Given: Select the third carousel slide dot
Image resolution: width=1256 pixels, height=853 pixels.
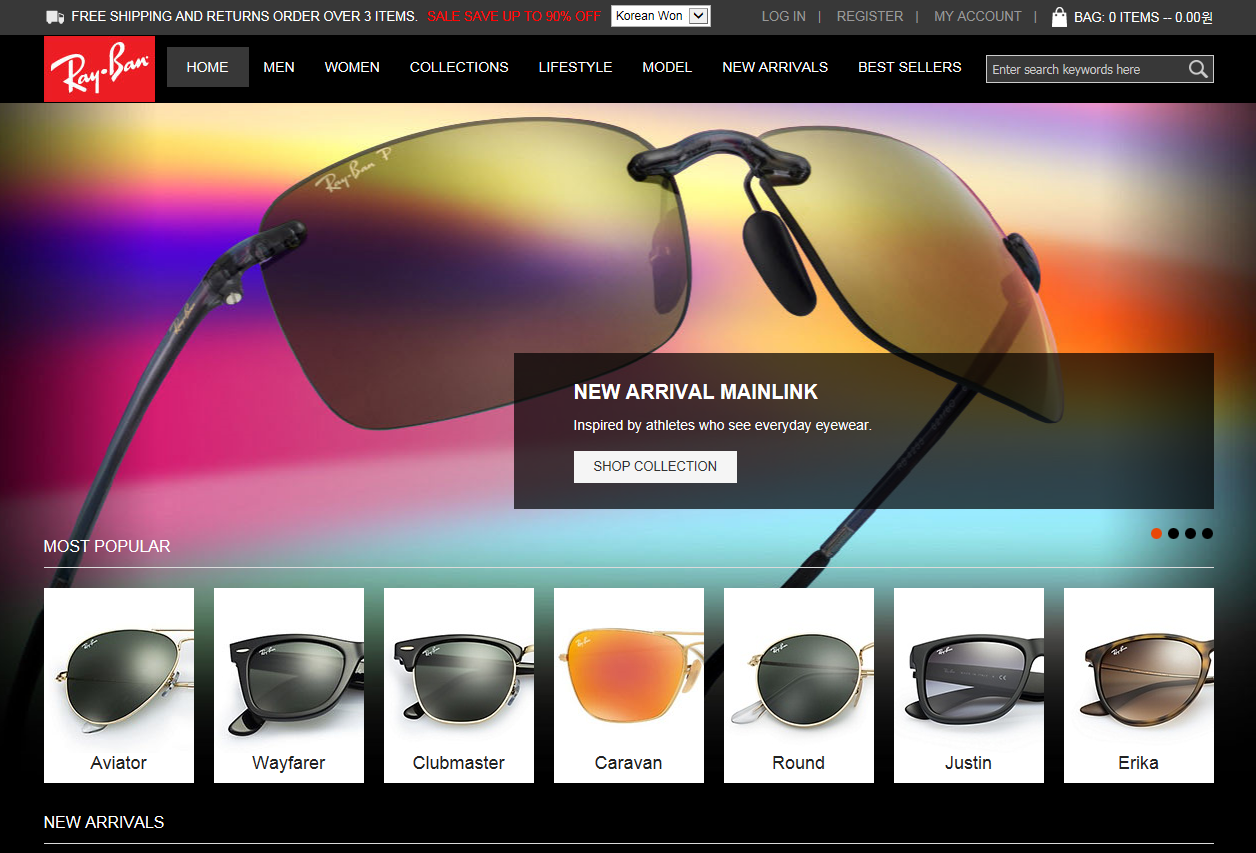Looking at the screenshot, I should point(1190,533).
